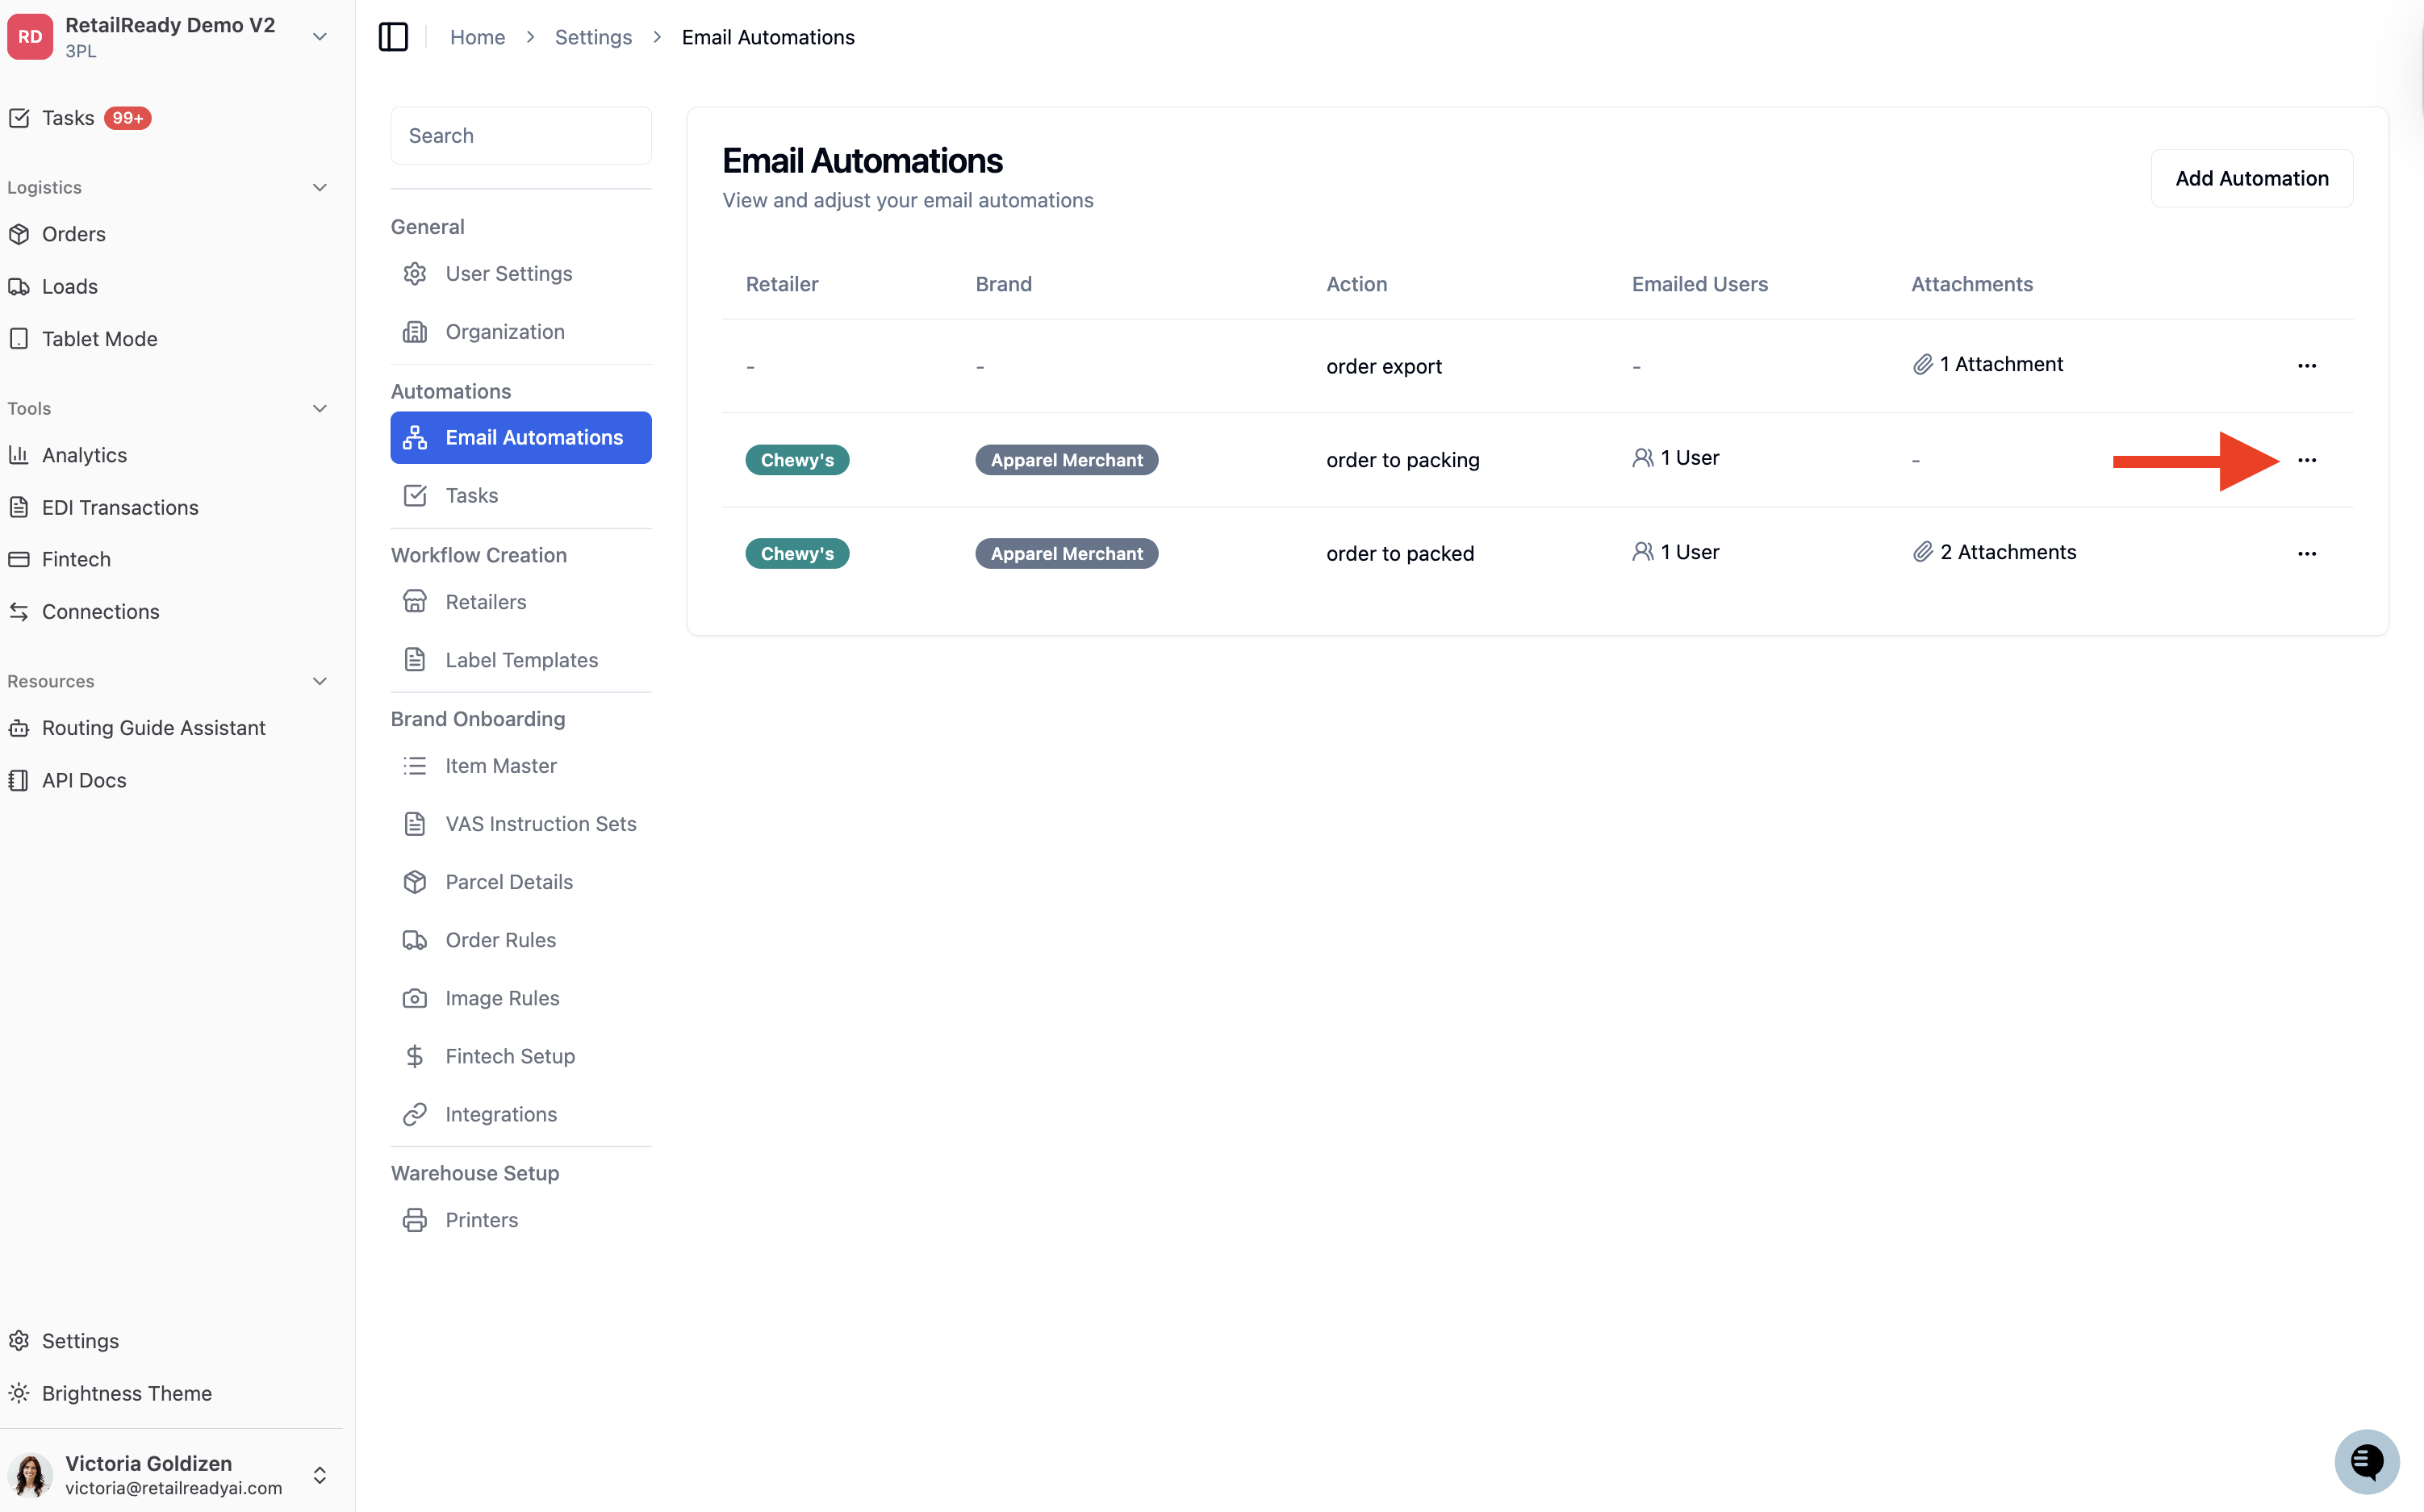The width and height of the screenshot is (2424, 1512).
Task: Collapse the Tools section chevron
Action: pyautogui.click(x=320, y=409)
